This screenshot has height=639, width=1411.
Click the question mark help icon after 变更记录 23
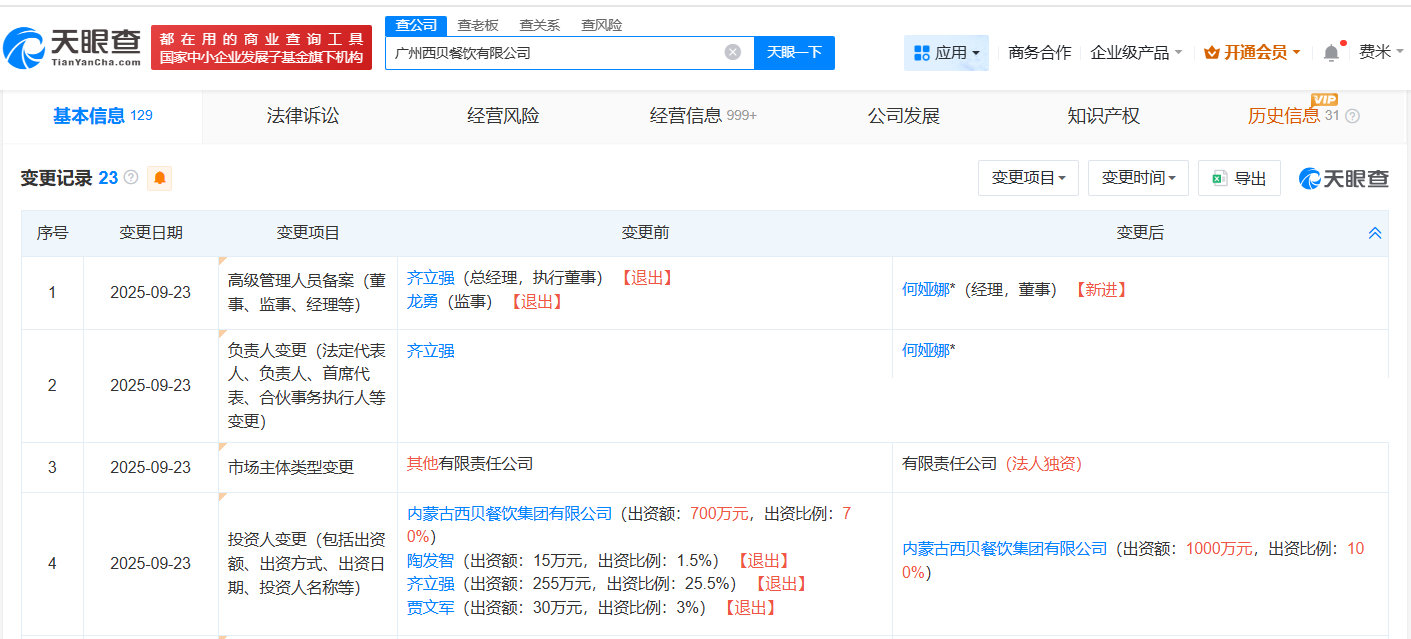[x=132, y=177]
